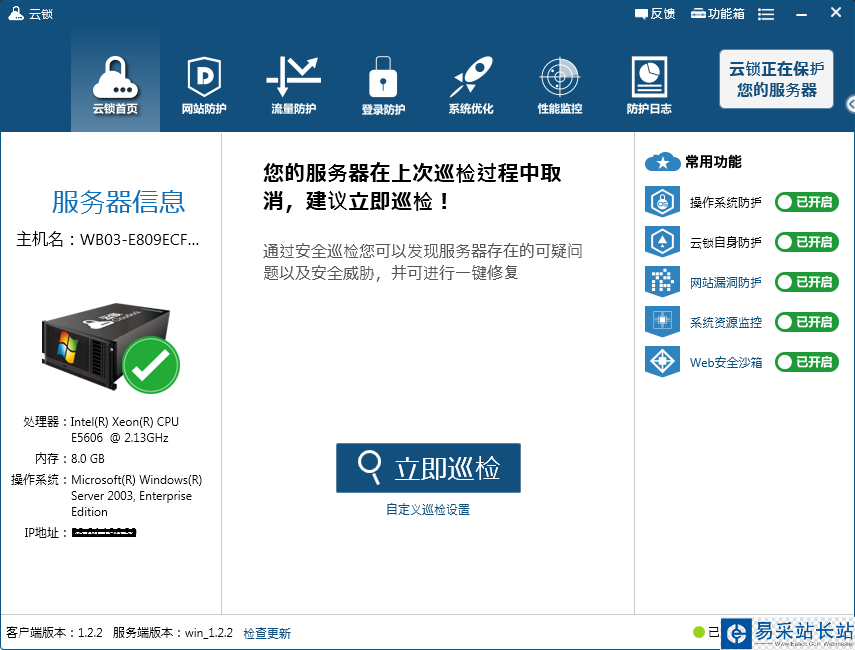The image size is (855, 650).
Task: Click 服务端版本：win_1.2.2 text
Action: point(173,633)
